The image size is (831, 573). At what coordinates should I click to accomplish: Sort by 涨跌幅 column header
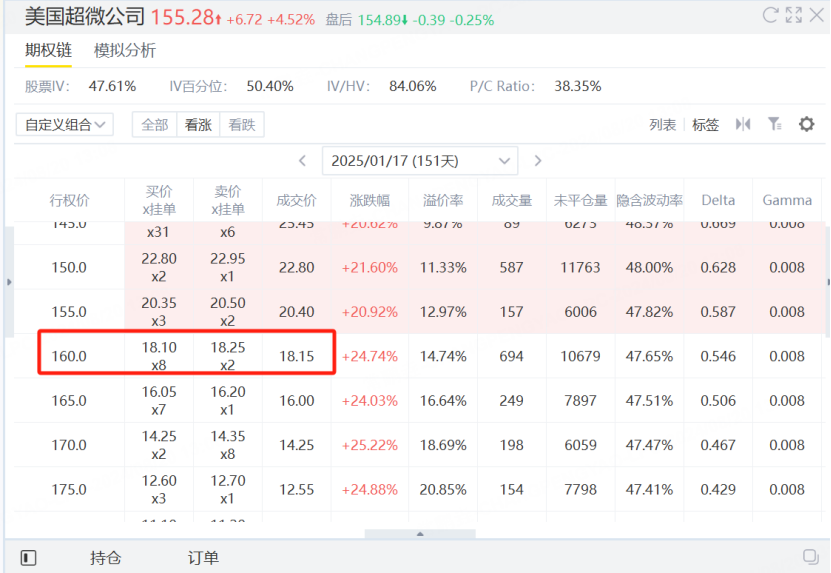point(370,200)
